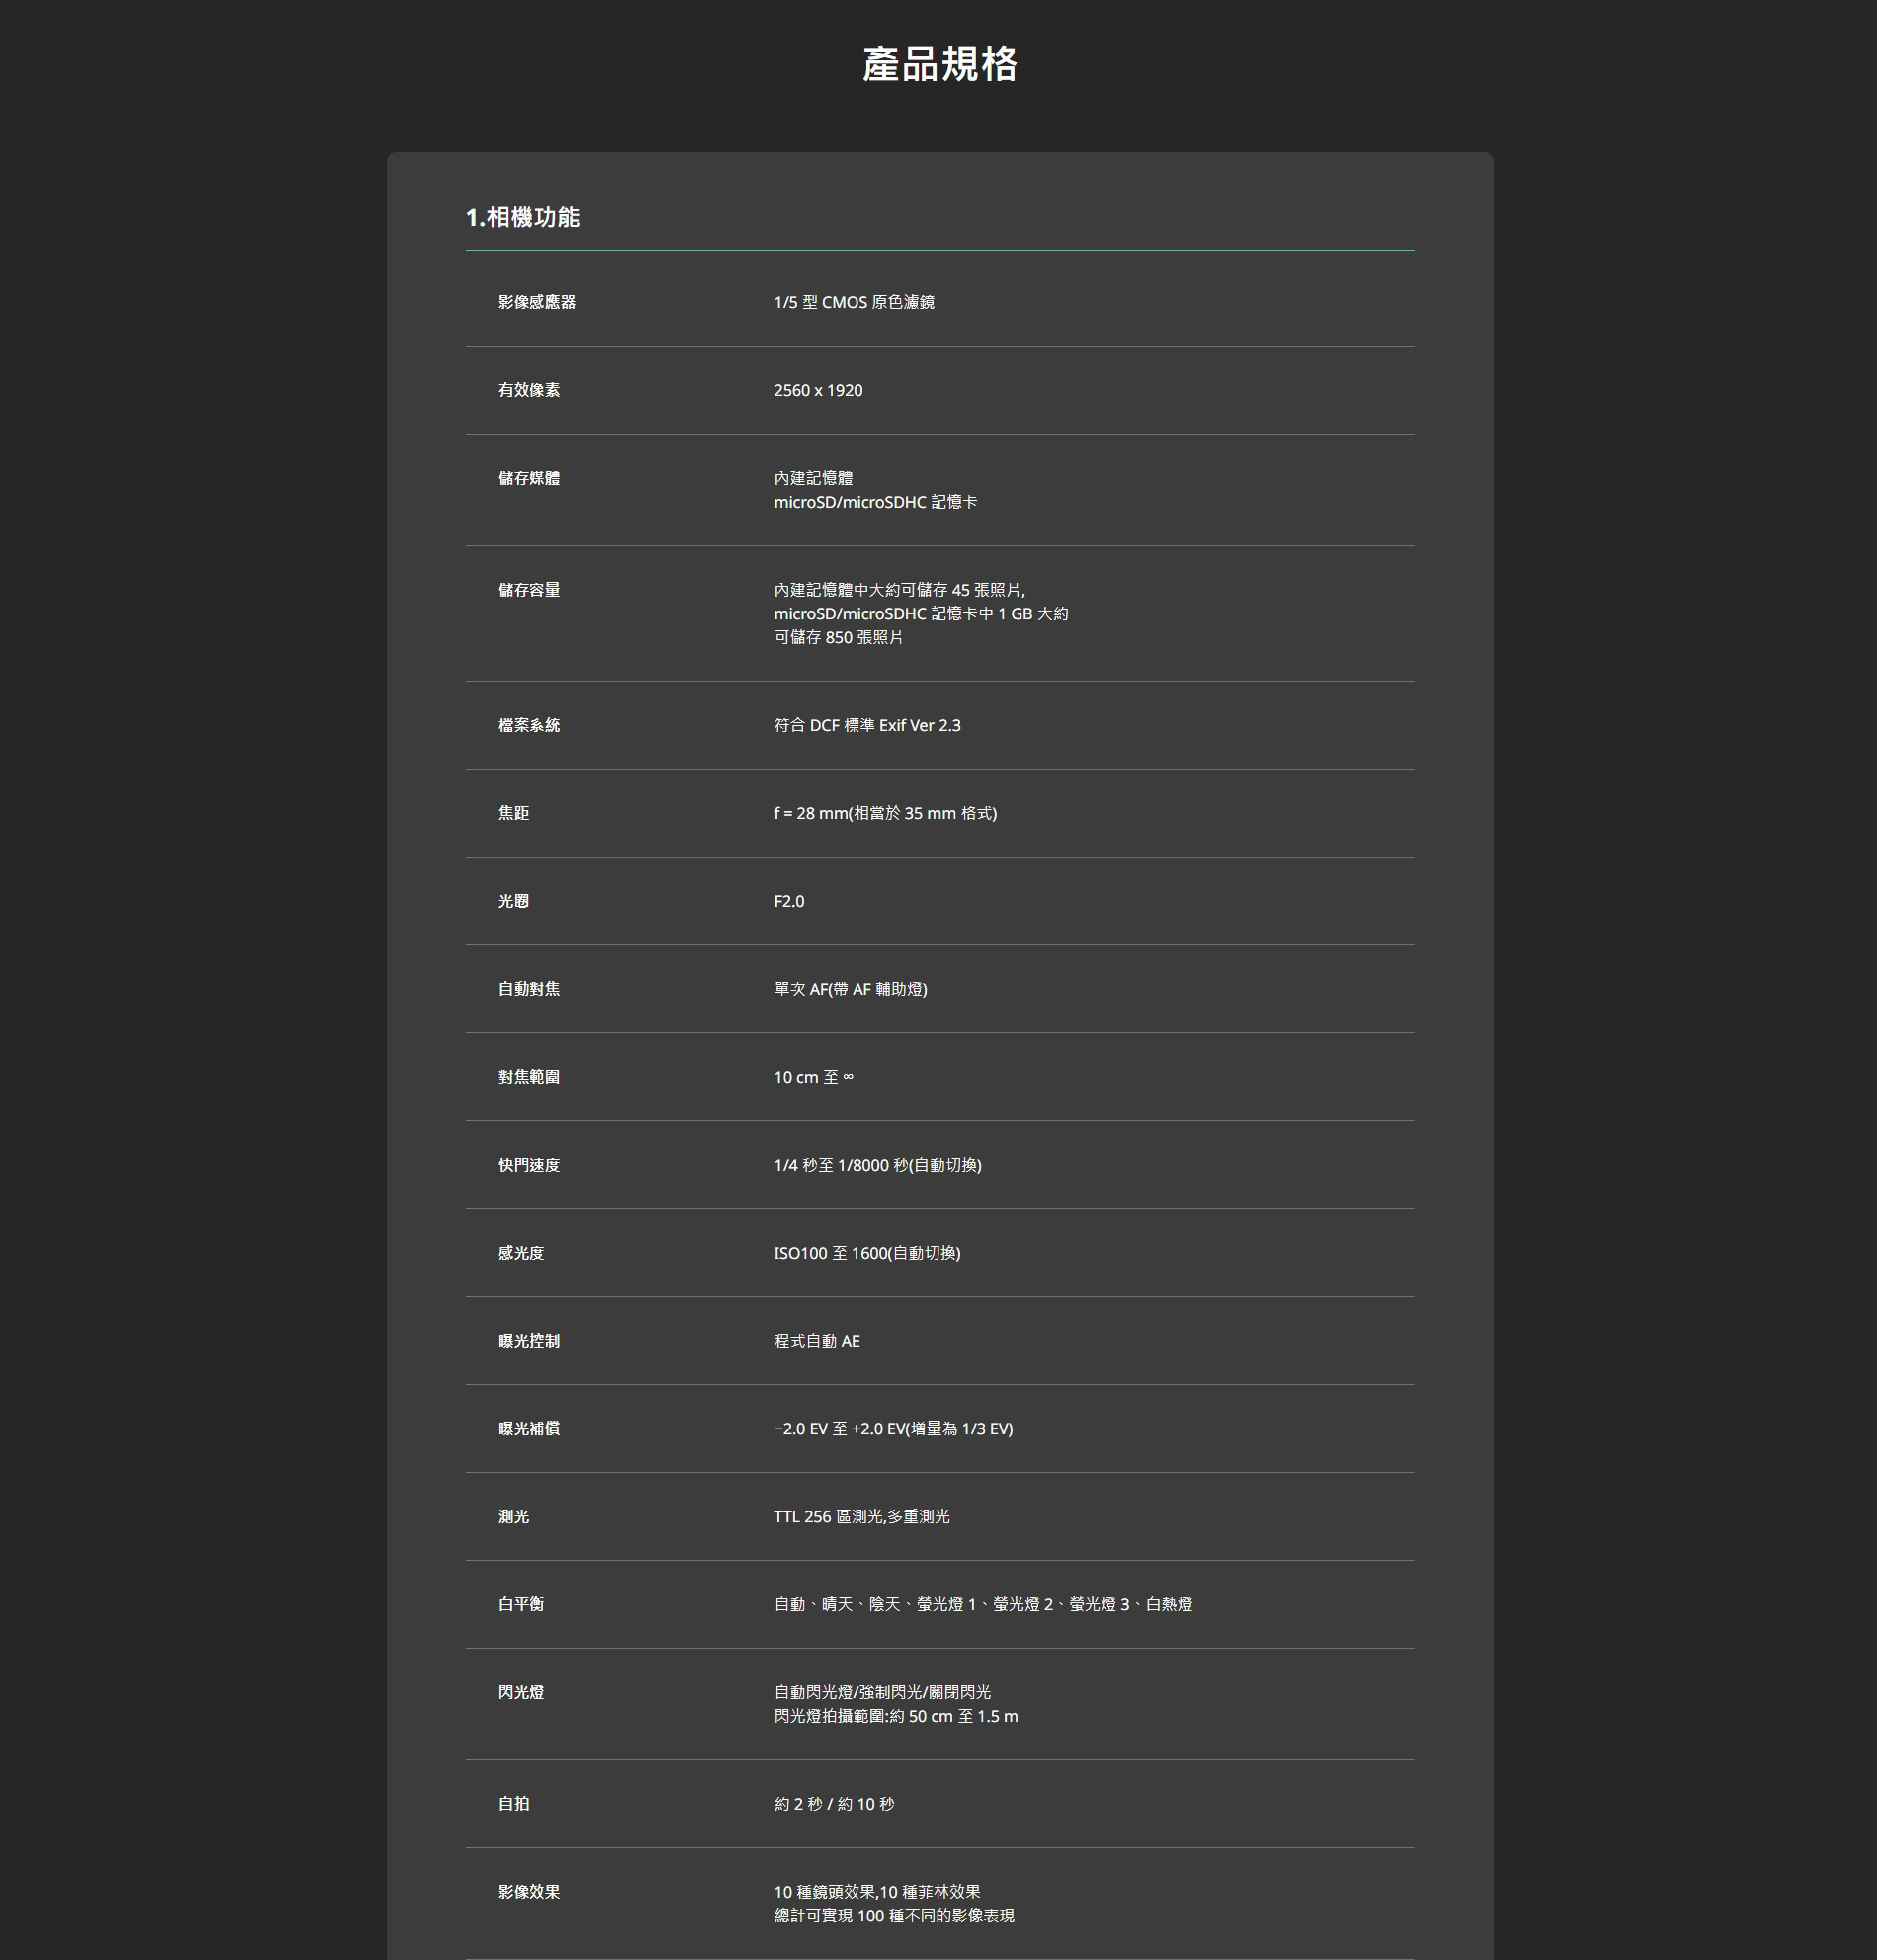This screenshot has height=1960, width=1877.
Task: Click the 單次 AF(帶 AF 輔助燈) value
Action: [x=850, y=990]
